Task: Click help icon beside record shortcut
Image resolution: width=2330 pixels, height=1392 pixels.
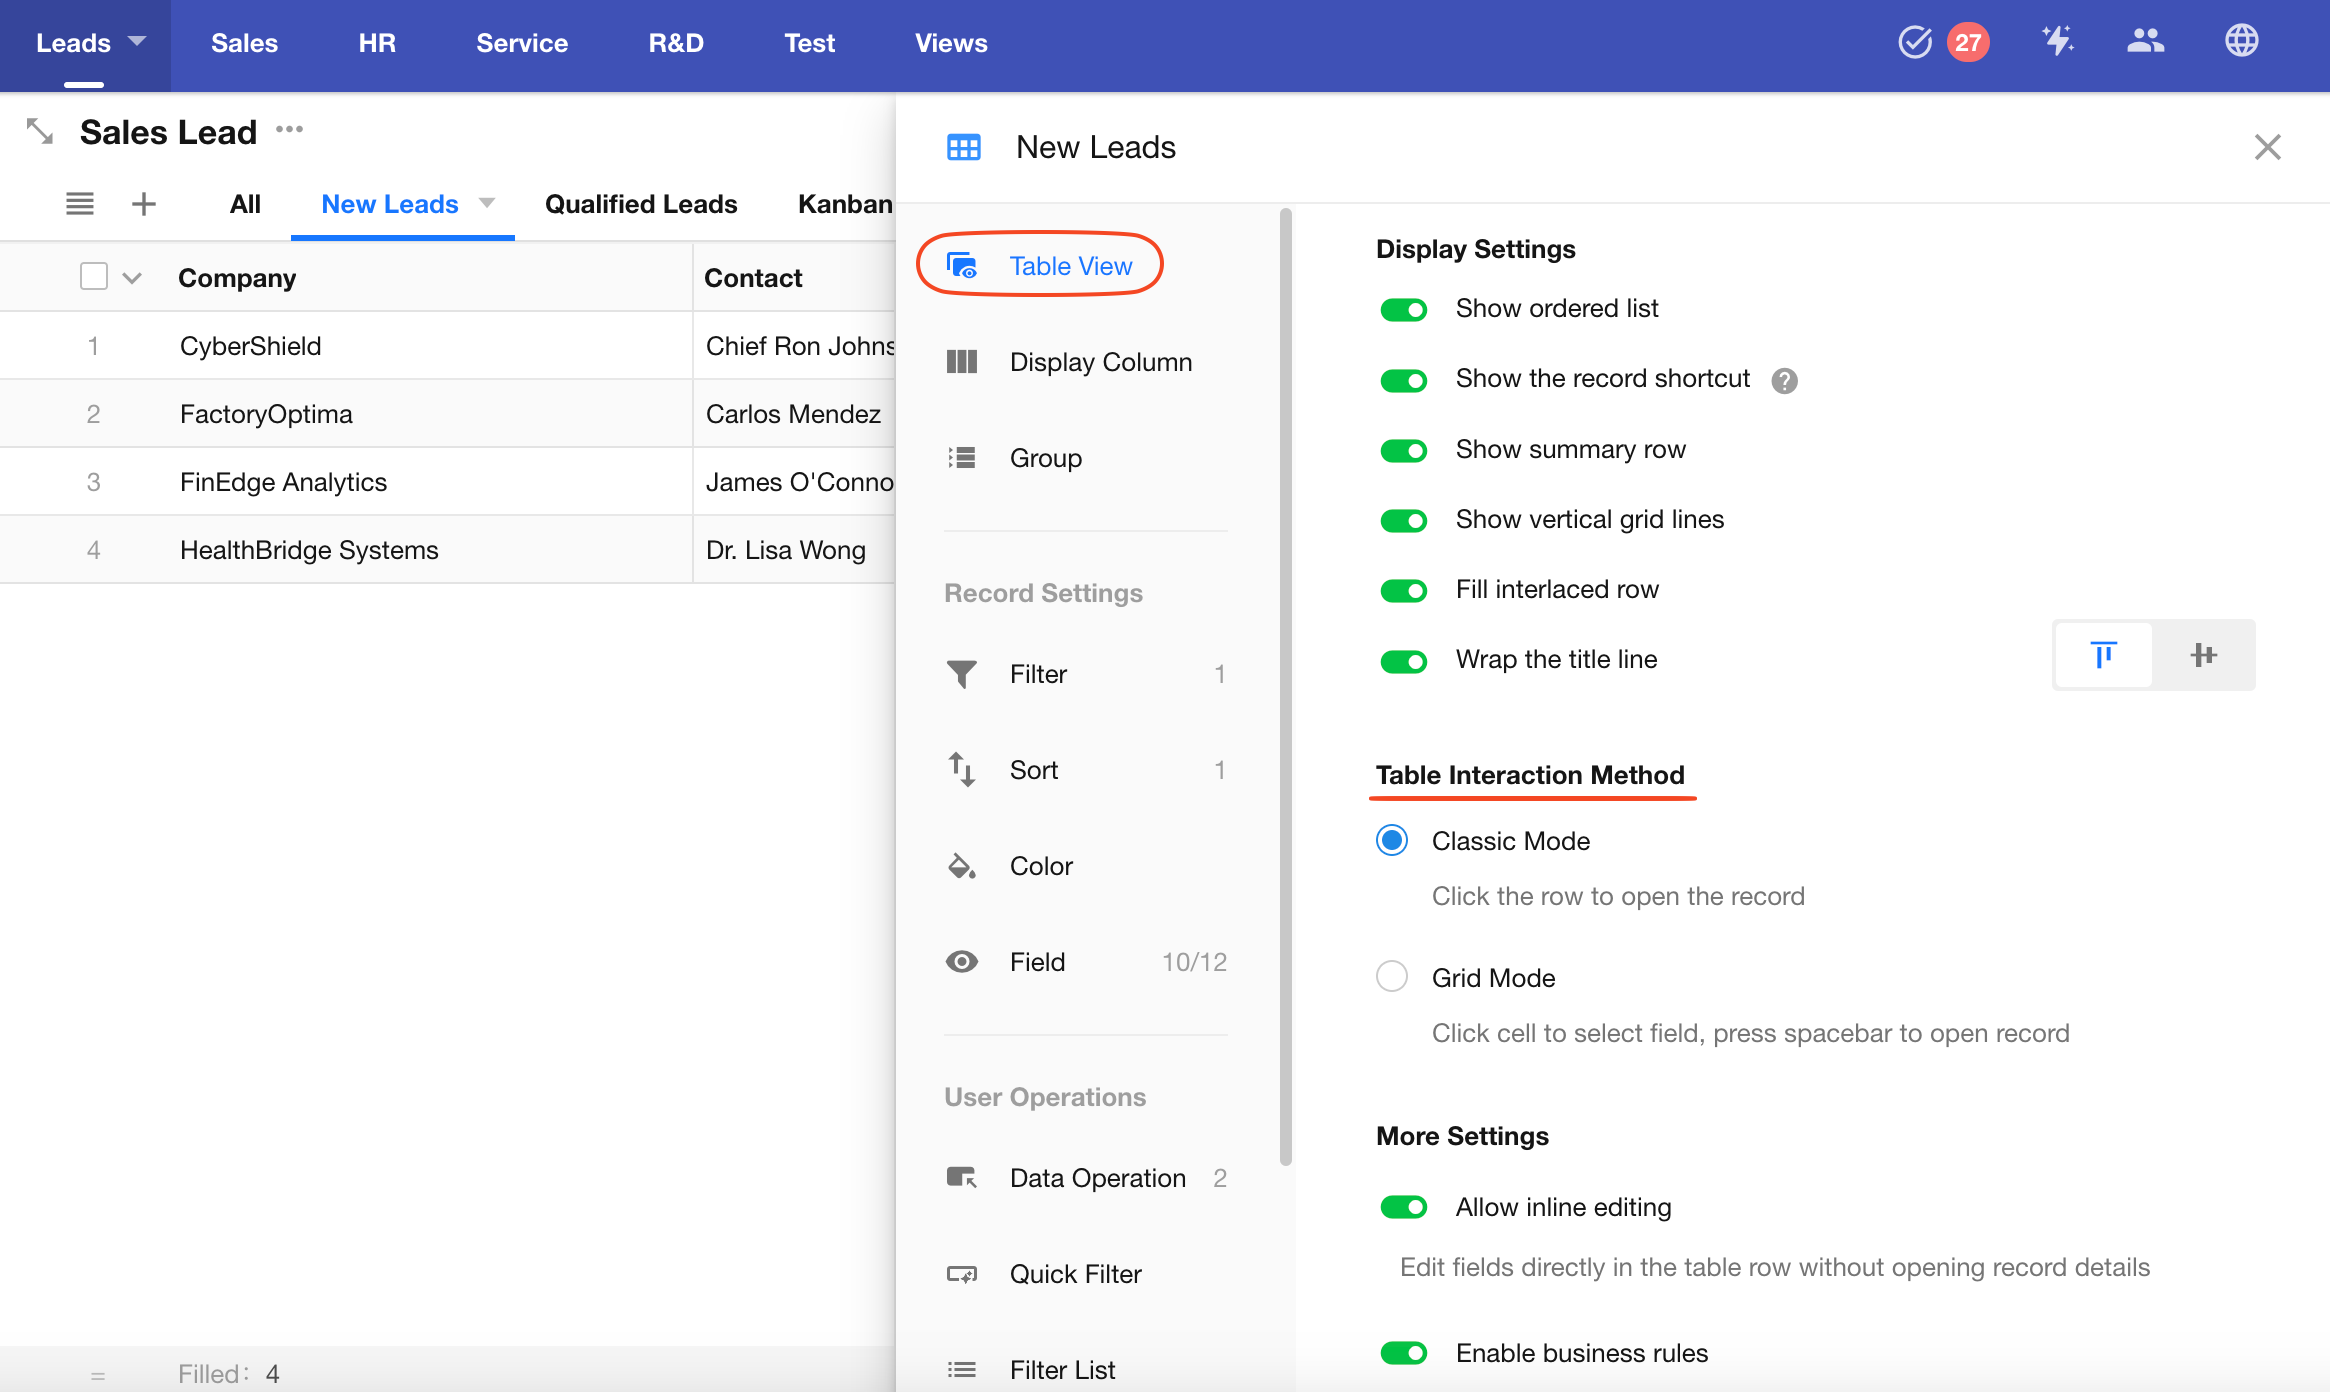Action: tap(1785, 380)
